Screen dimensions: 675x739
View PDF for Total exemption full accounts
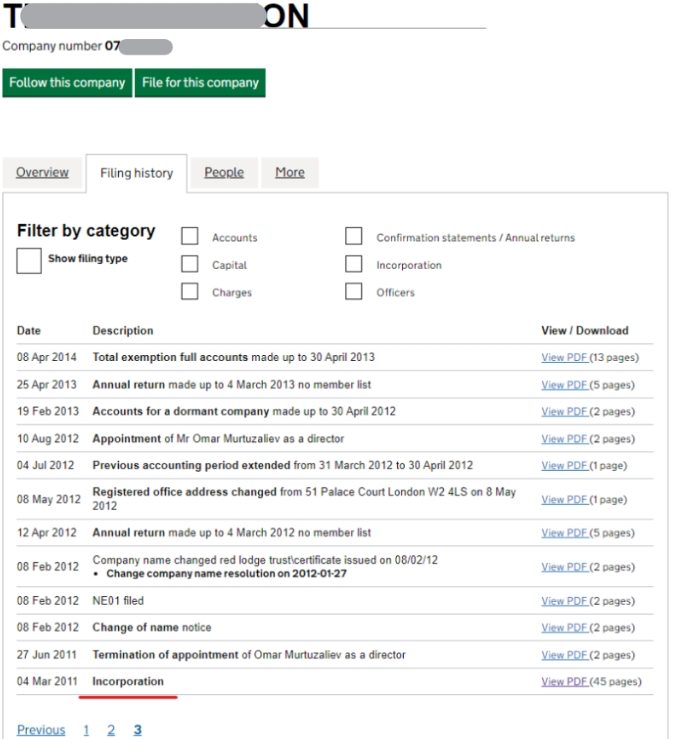click(x=565, y=358)
